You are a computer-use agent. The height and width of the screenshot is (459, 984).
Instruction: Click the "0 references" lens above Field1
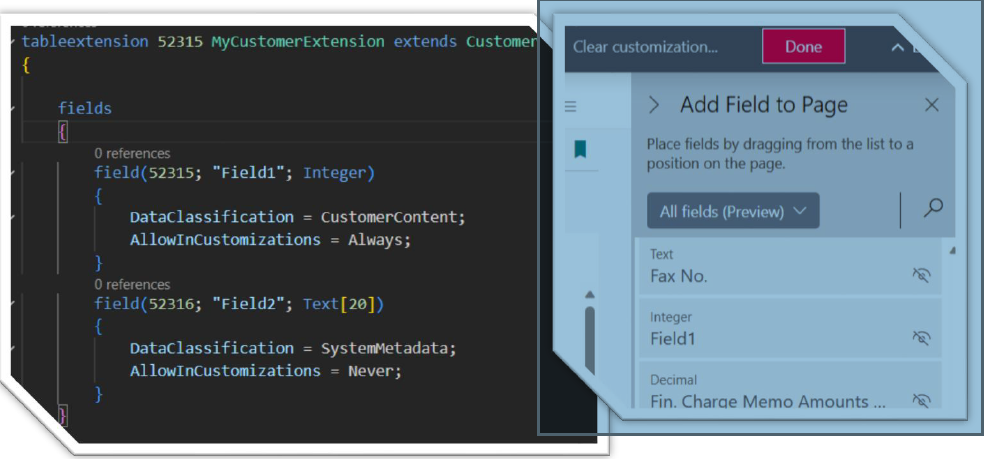[x=132, y=153]
